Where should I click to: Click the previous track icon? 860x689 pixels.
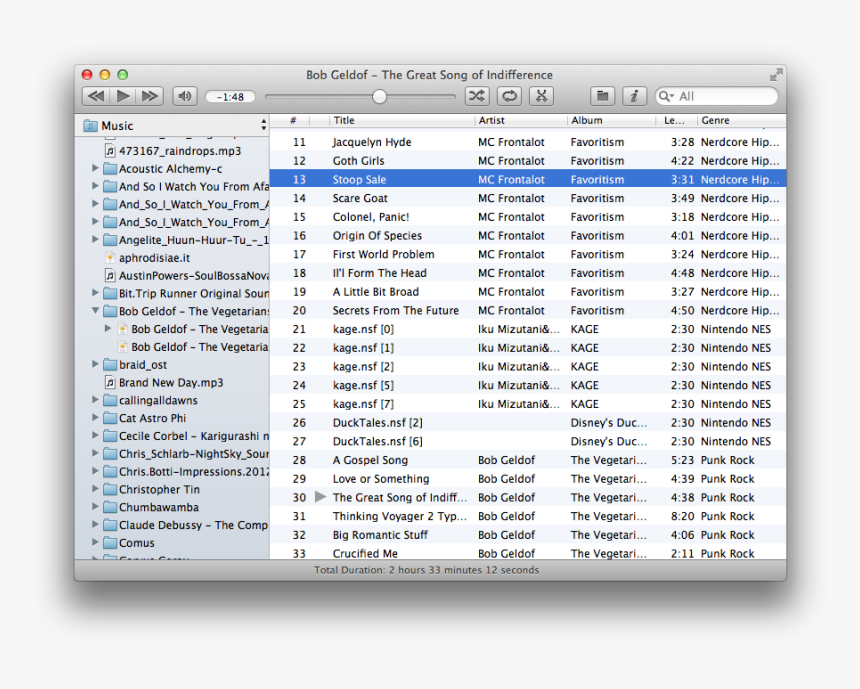pos(95,95)
